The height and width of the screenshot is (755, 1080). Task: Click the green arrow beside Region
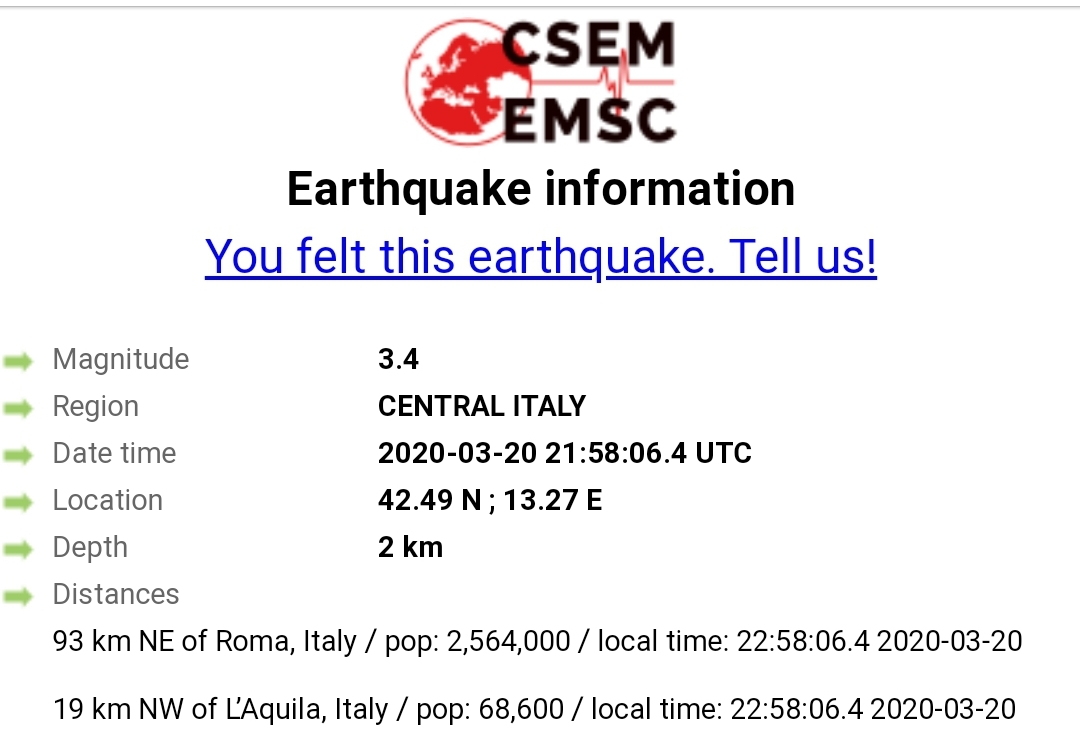(18, 408)
